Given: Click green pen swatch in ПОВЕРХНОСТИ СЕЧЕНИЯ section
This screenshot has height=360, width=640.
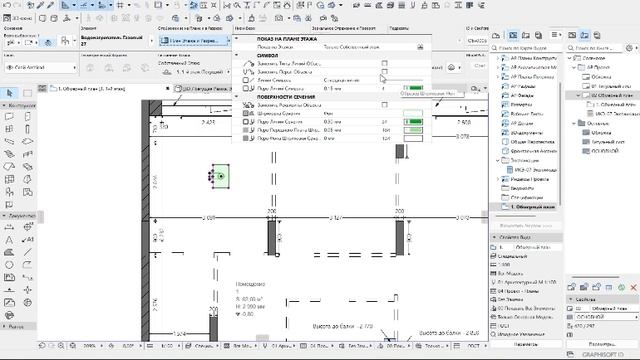Looking at the screenshot, I should [x=413, y=122].
